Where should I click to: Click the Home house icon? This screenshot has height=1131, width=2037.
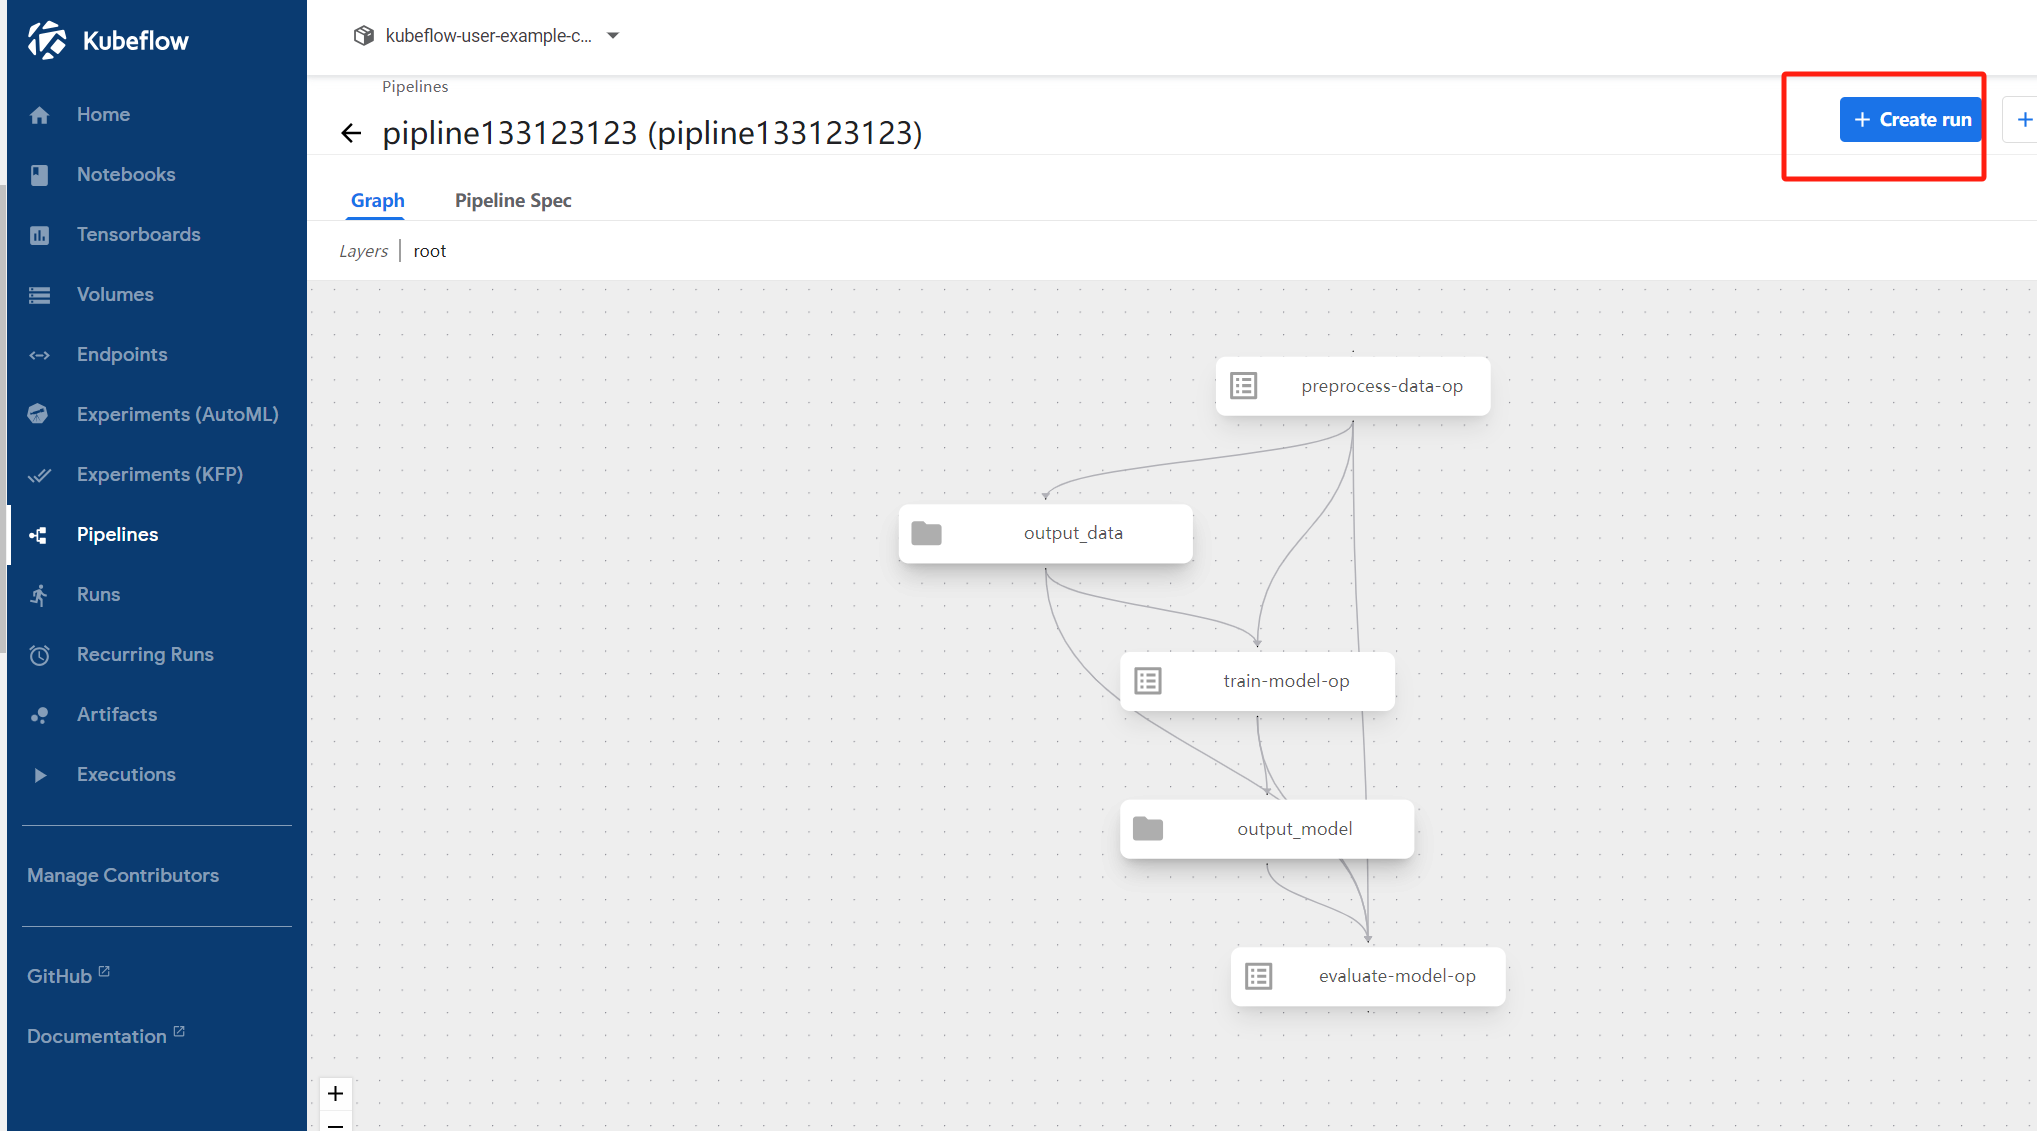click(x=39, y=115)
